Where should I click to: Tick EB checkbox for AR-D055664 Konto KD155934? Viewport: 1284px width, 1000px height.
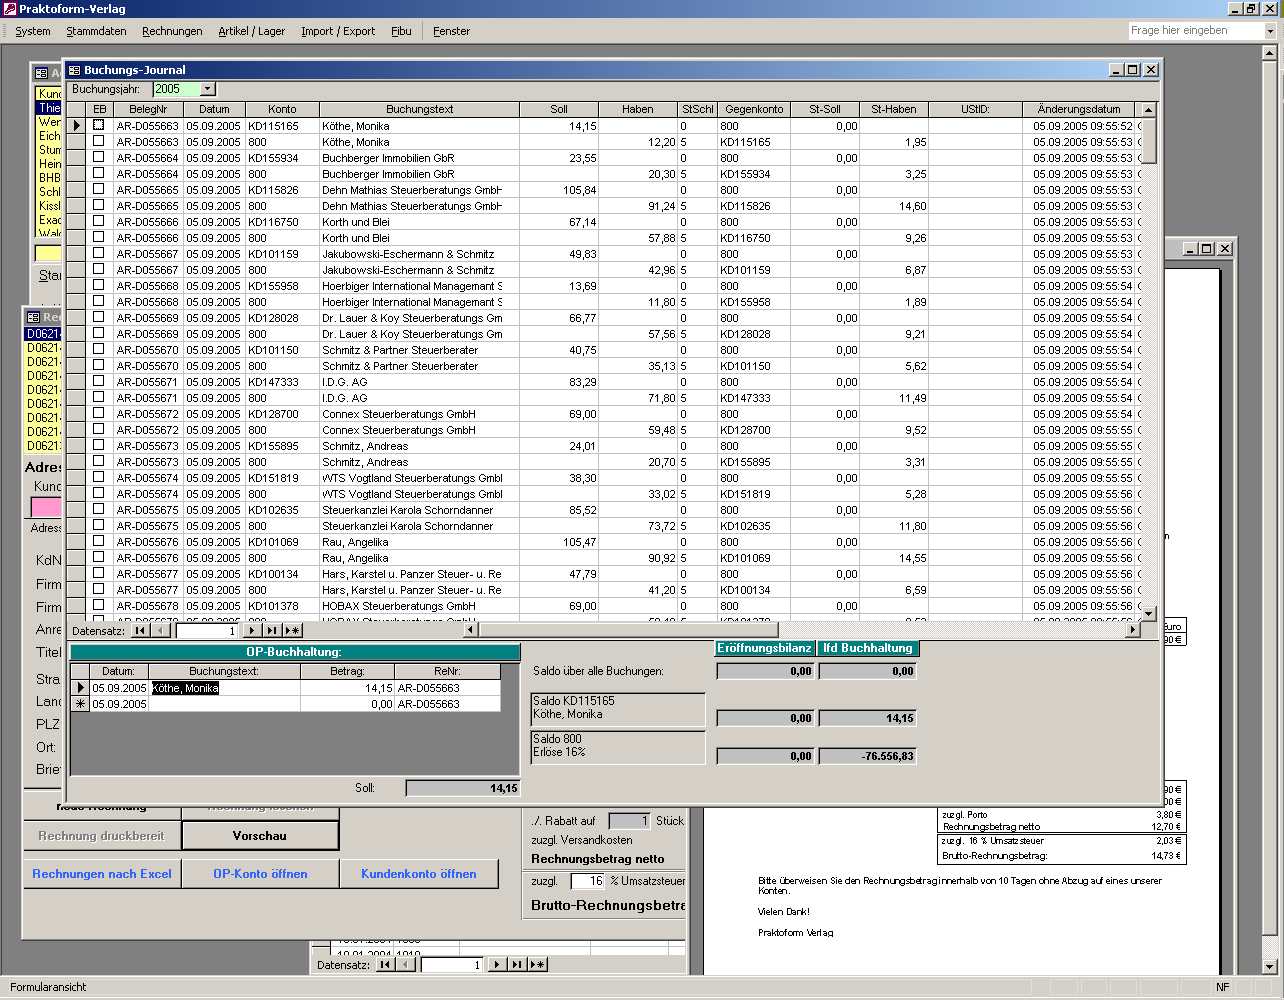point(98,157)
